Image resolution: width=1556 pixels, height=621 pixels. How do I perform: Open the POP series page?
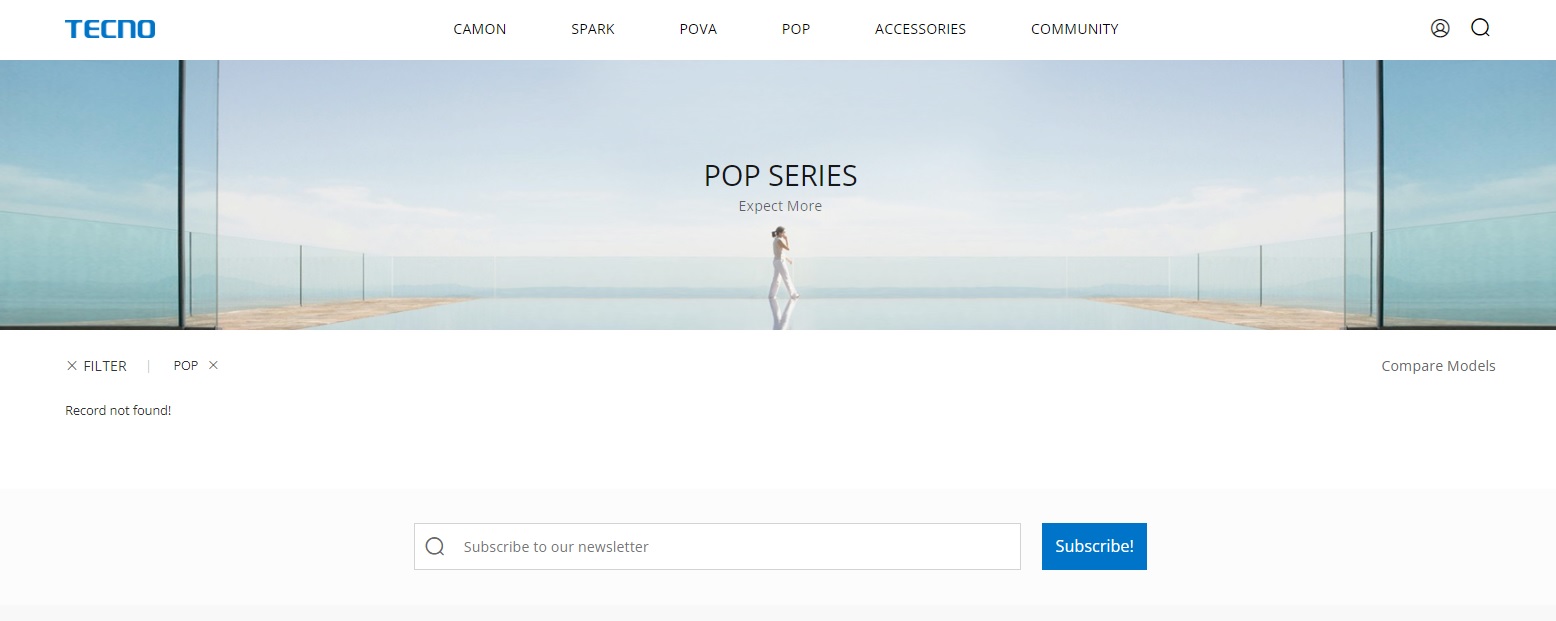click(796, 29)
